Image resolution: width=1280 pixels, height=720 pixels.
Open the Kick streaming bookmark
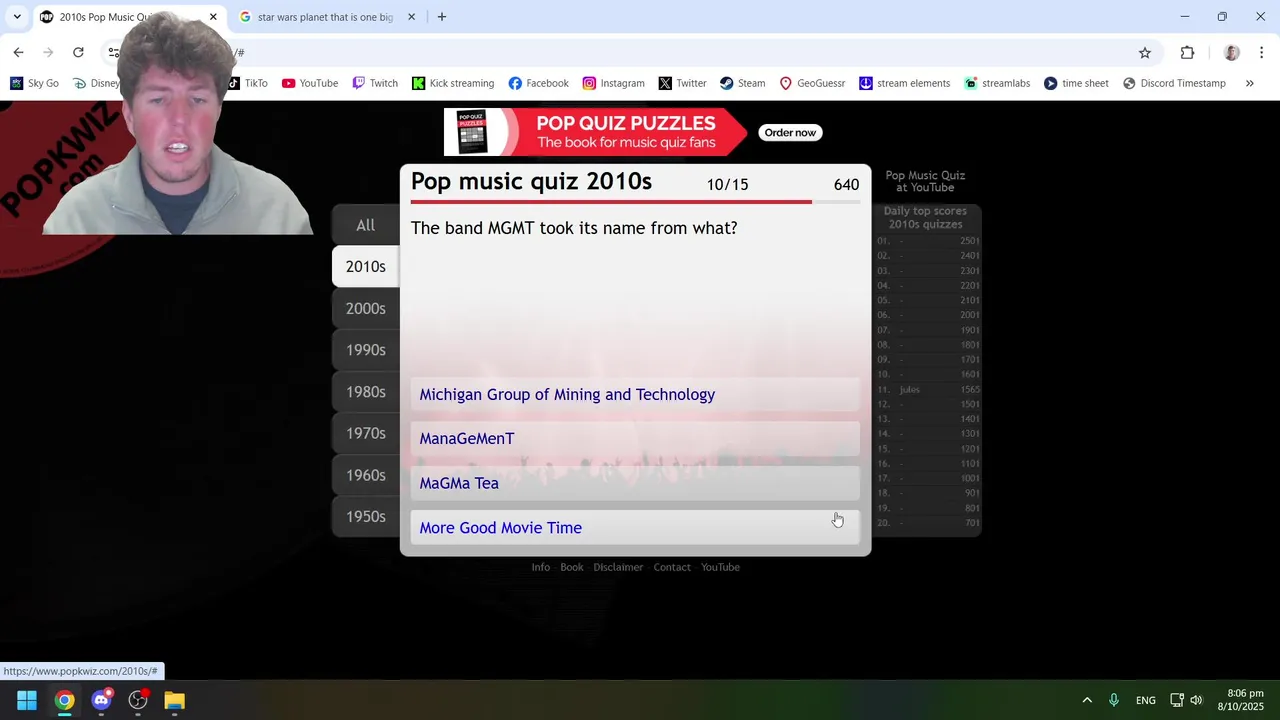[x=453, y=83]
